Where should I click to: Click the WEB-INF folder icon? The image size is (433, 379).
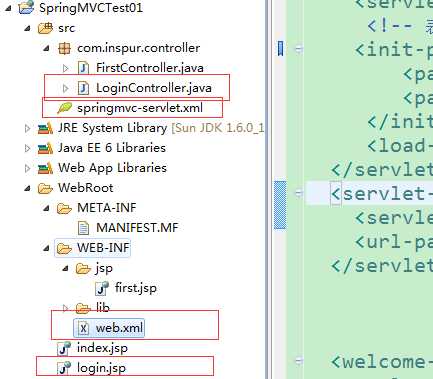click(x=64, y=248)
